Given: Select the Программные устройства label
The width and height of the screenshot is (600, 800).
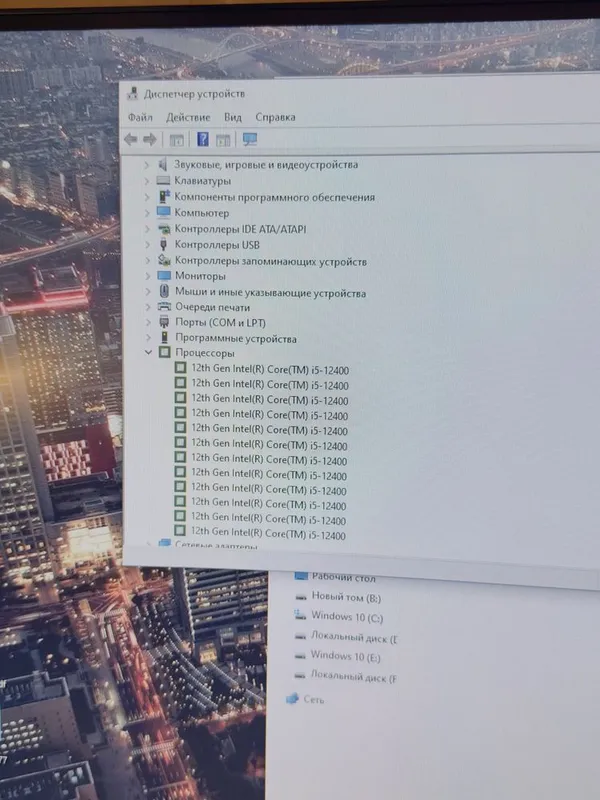Looking at the screenshot, I should 236,338.
